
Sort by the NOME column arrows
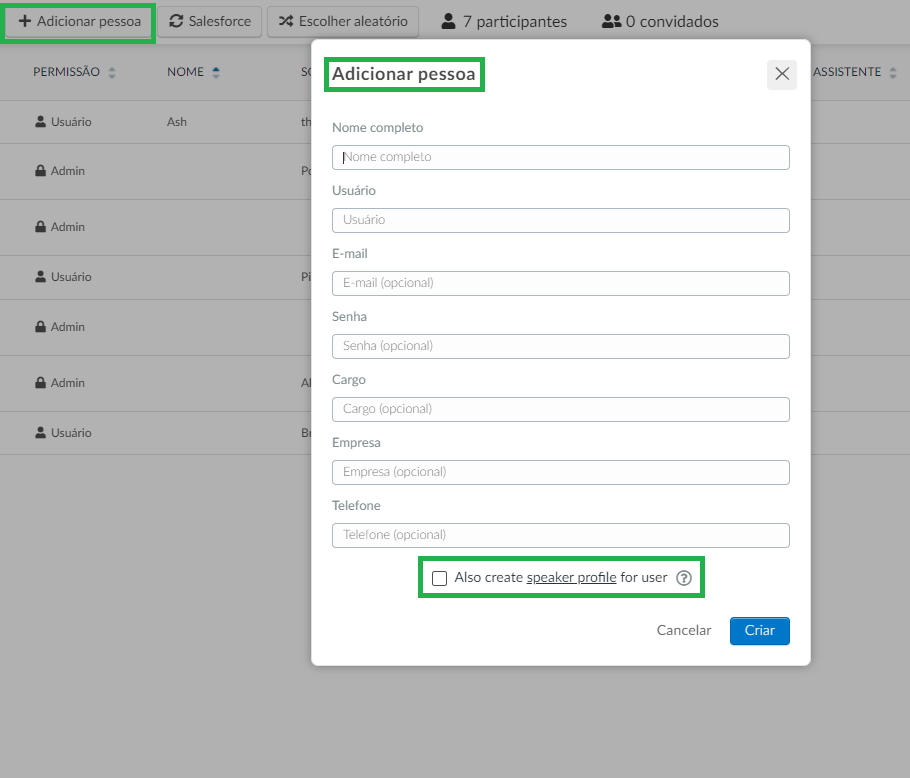(x=216, y=73)
